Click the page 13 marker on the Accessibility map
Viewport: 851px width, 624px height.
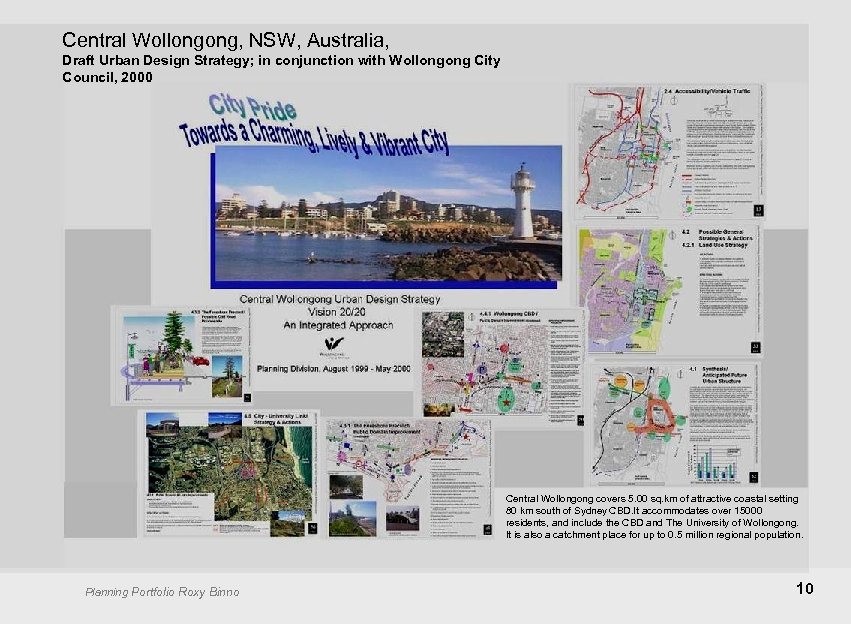758,209
